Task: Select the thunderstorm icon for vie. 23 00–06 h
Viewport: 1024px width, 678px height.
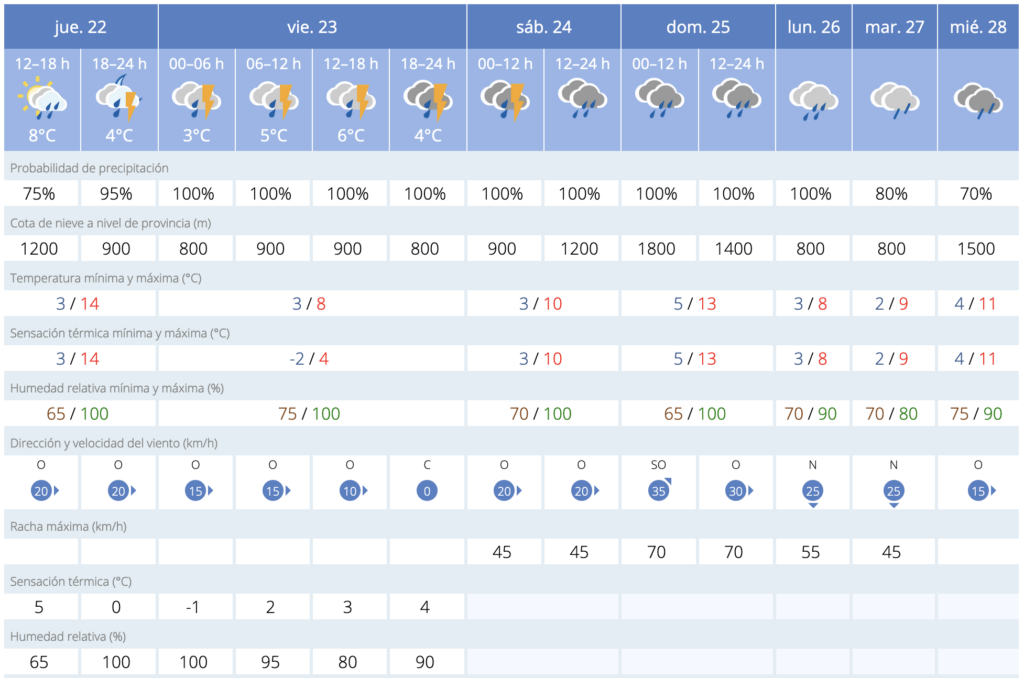Action: (x=196, y=99)
